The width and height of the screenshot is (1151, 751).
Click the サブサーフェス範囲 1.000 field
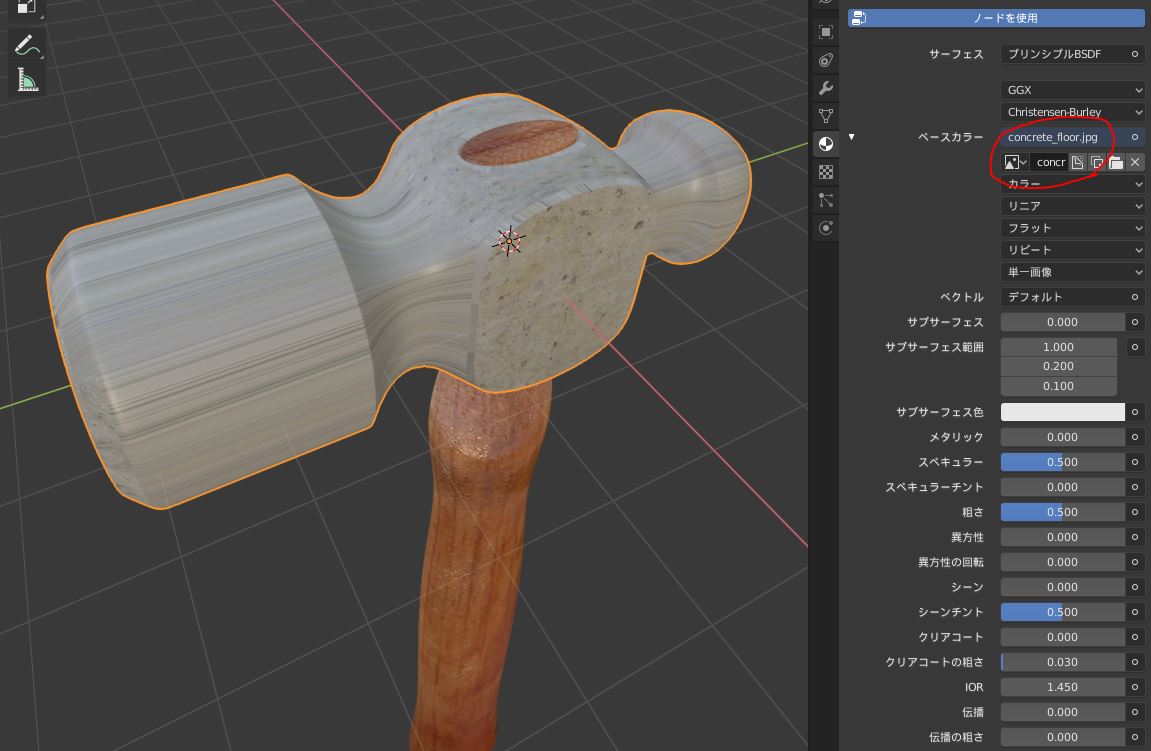(1059, 347)
